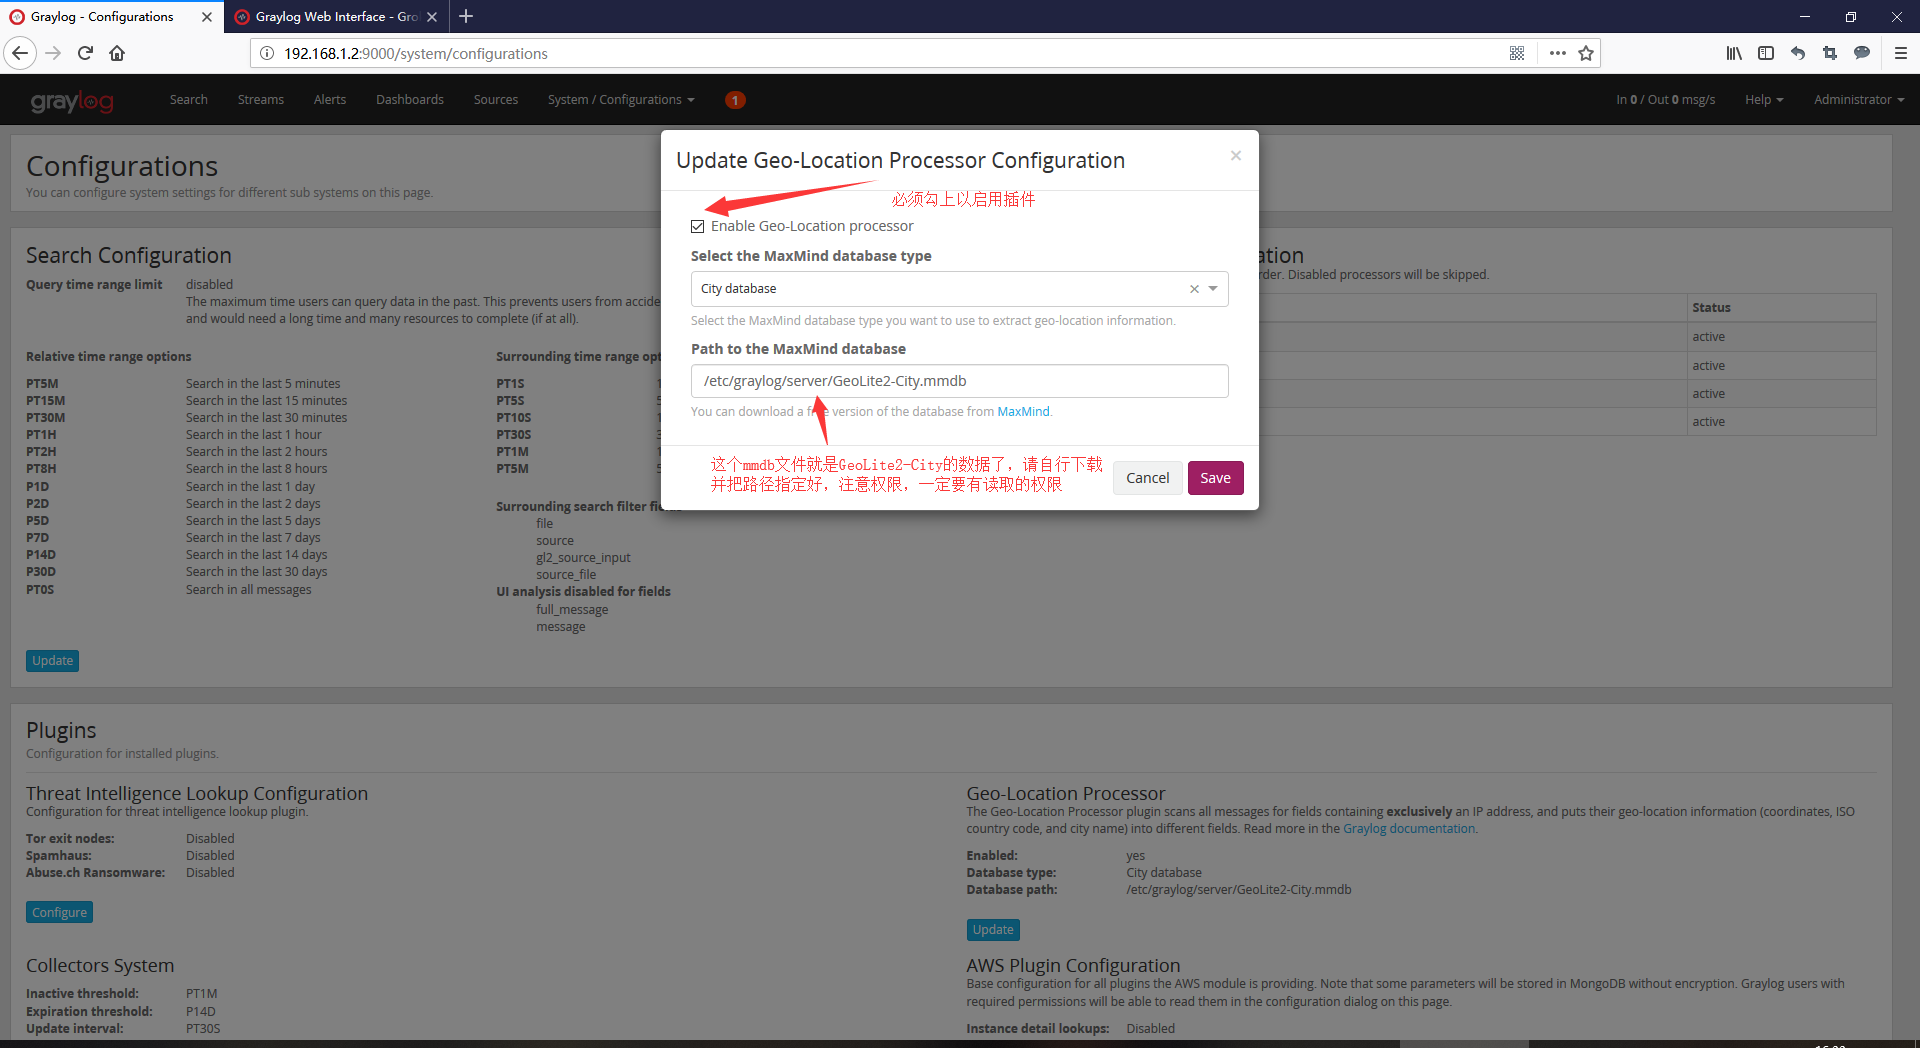The width and height of the screenshot is (1920, 1048).
Task: Toggle Enable Geo-Location processor checkbox
Action: (698, 227)
